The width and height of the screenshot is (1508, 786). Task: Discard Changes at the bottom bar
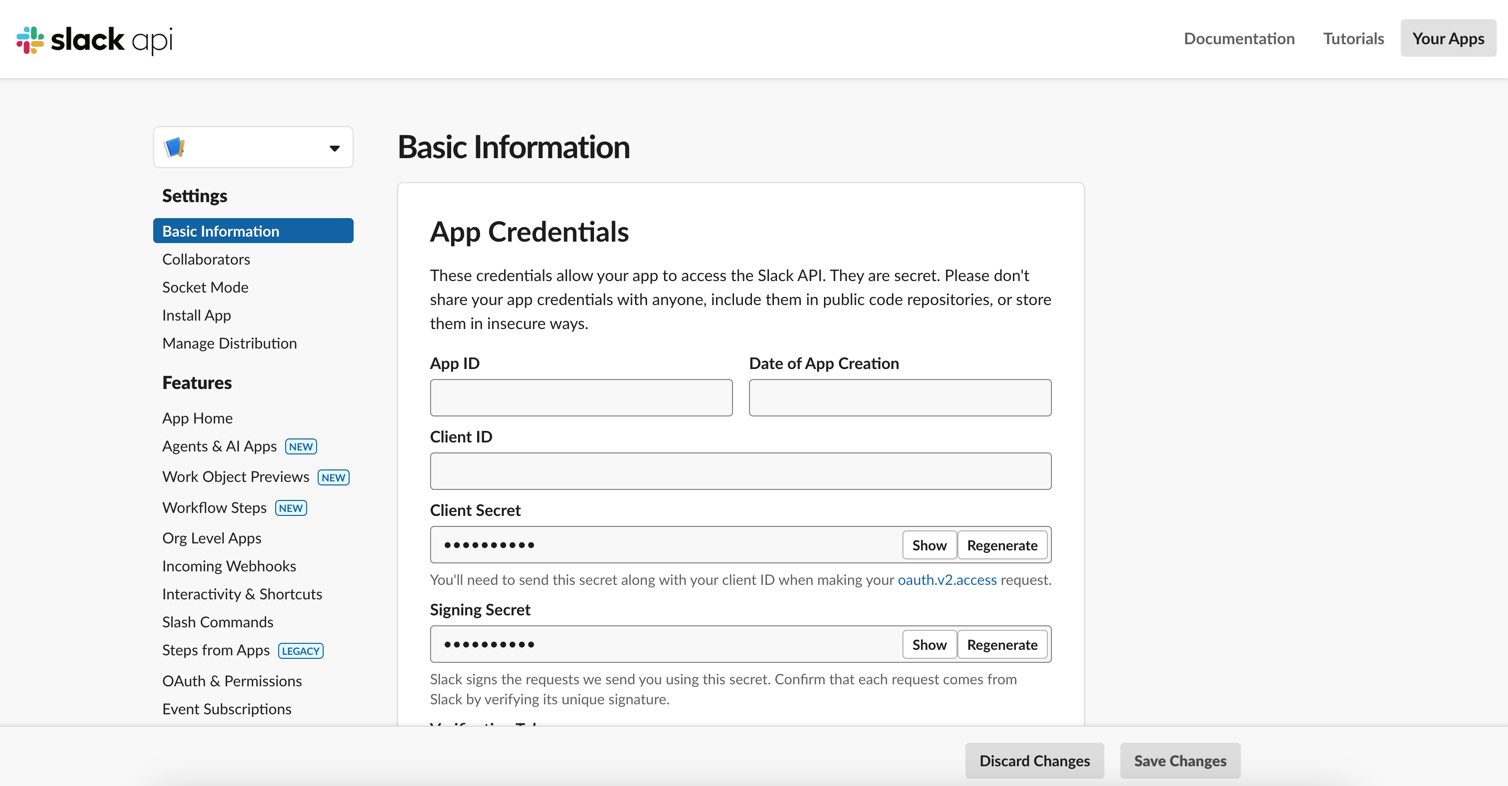tap(1034, 761)
